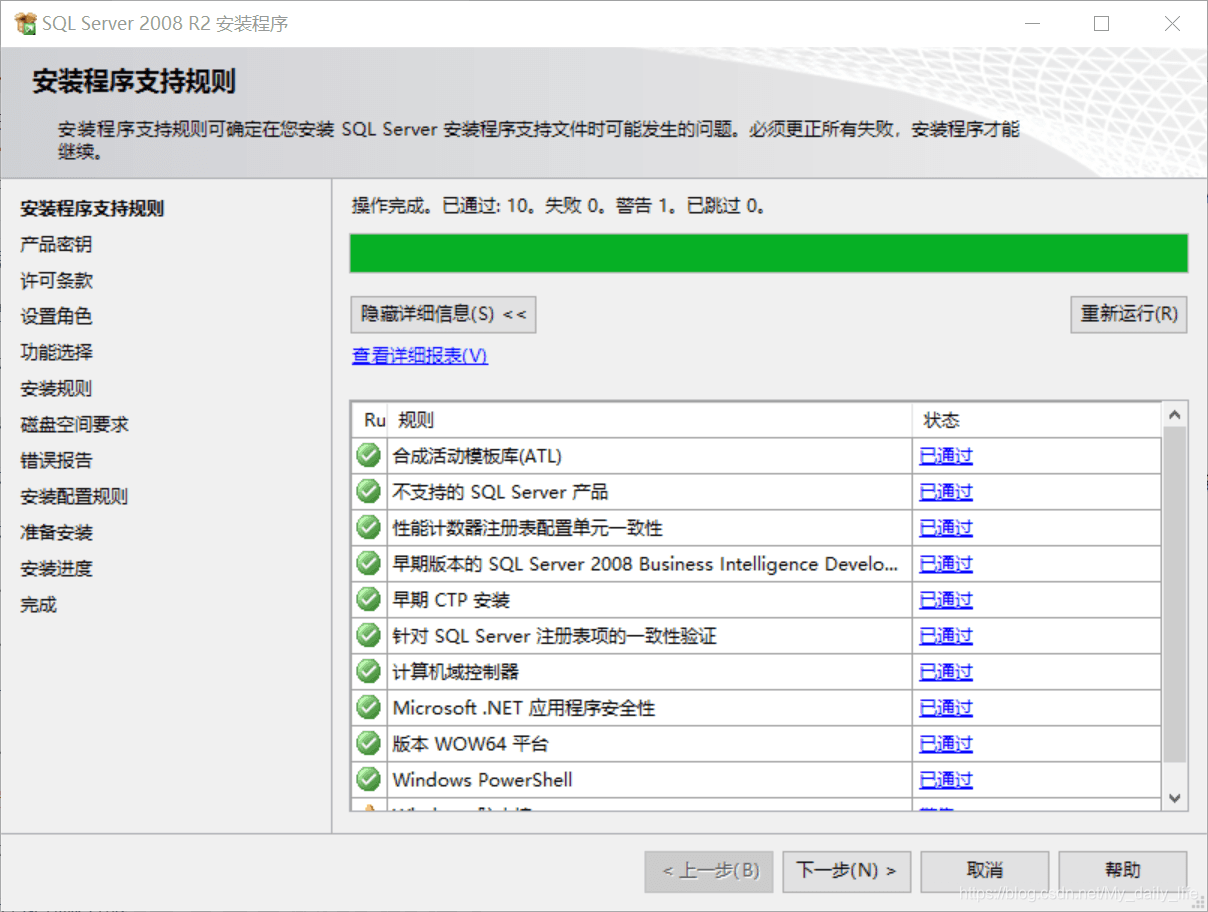The image size is (1208, 912).
Task: Open 已通过 link for 针对 SQL Server 注册表项的一致性验证
Action: coord(946,636)
